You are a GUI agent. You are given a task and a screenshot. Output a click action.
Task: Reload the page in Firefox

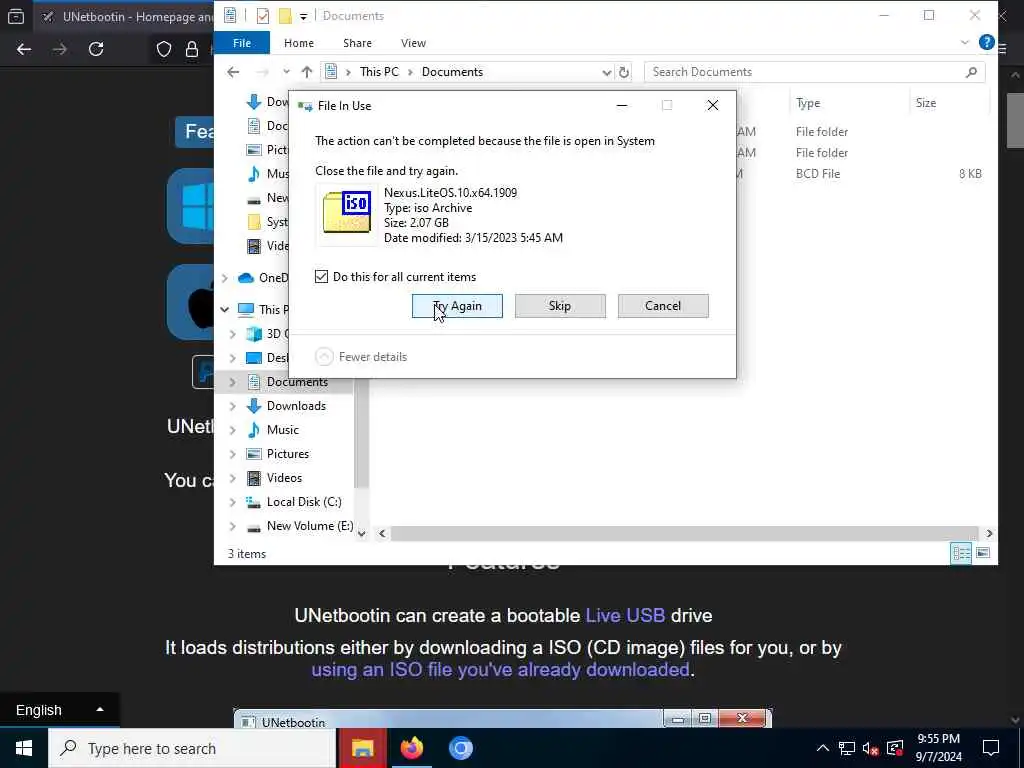tap(96, 49)
